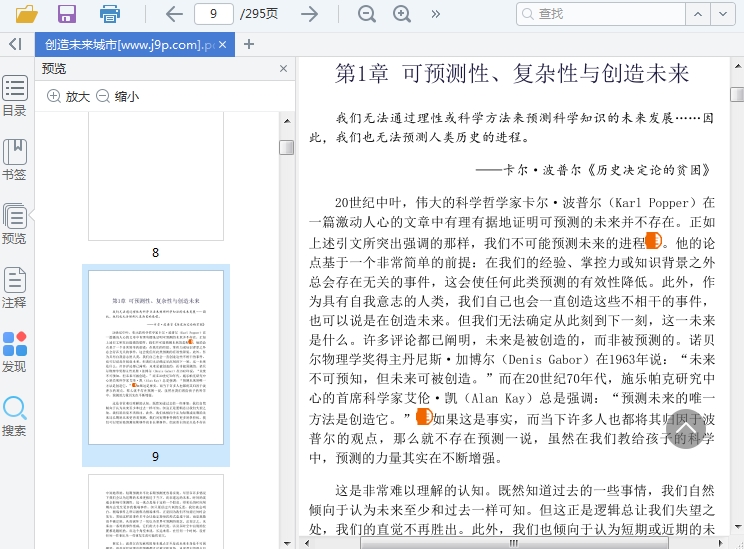This screenshot has height=549, width=744.
Task: Click the zoom in magnifier in toolbar
Action: pos(402,14)
